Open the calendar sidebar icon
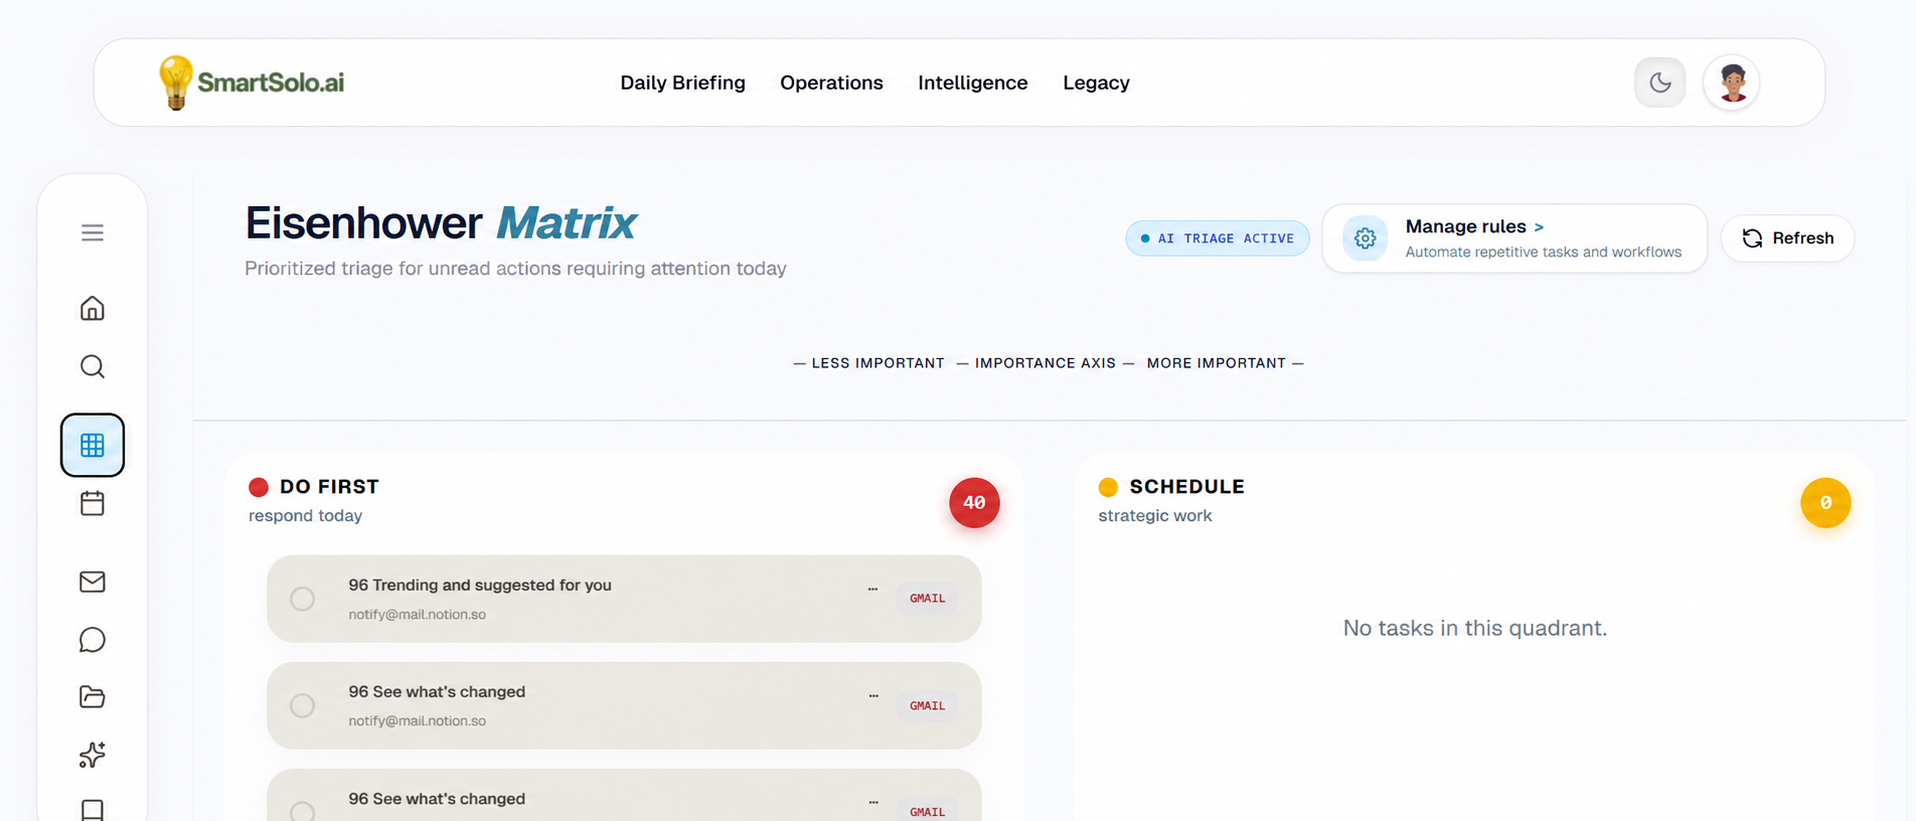This screenshot has height=821, width=1916. pyautogui.click(x=92, y=503)
